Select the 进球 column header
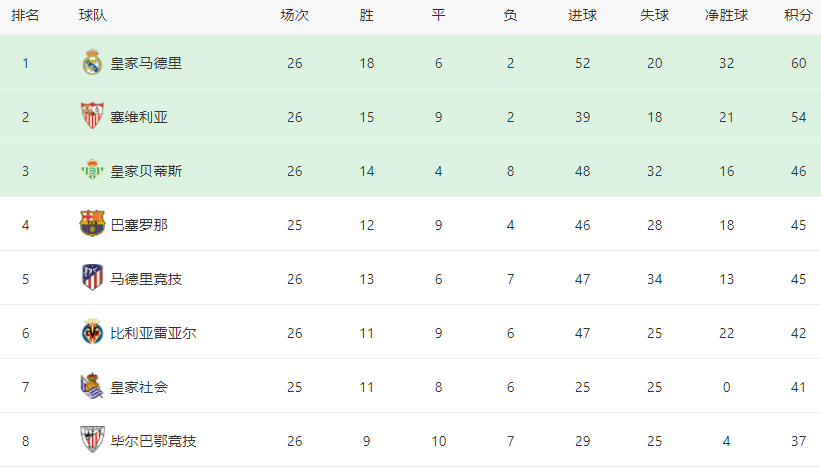821x468 pixels. point(582,15)
